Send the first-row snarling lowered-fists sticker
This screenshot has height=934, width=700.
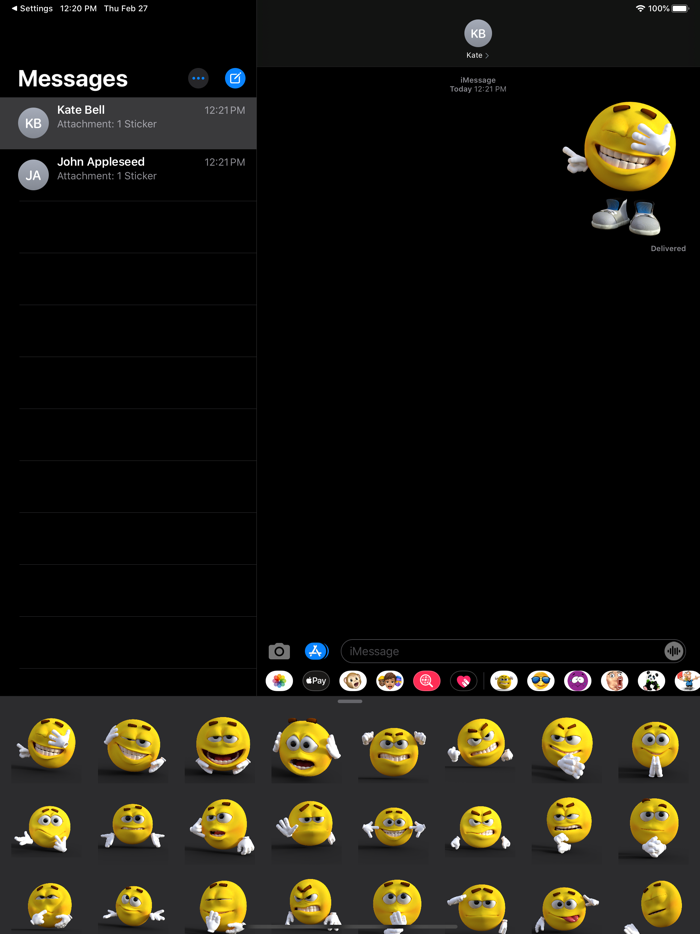(480, 745)
